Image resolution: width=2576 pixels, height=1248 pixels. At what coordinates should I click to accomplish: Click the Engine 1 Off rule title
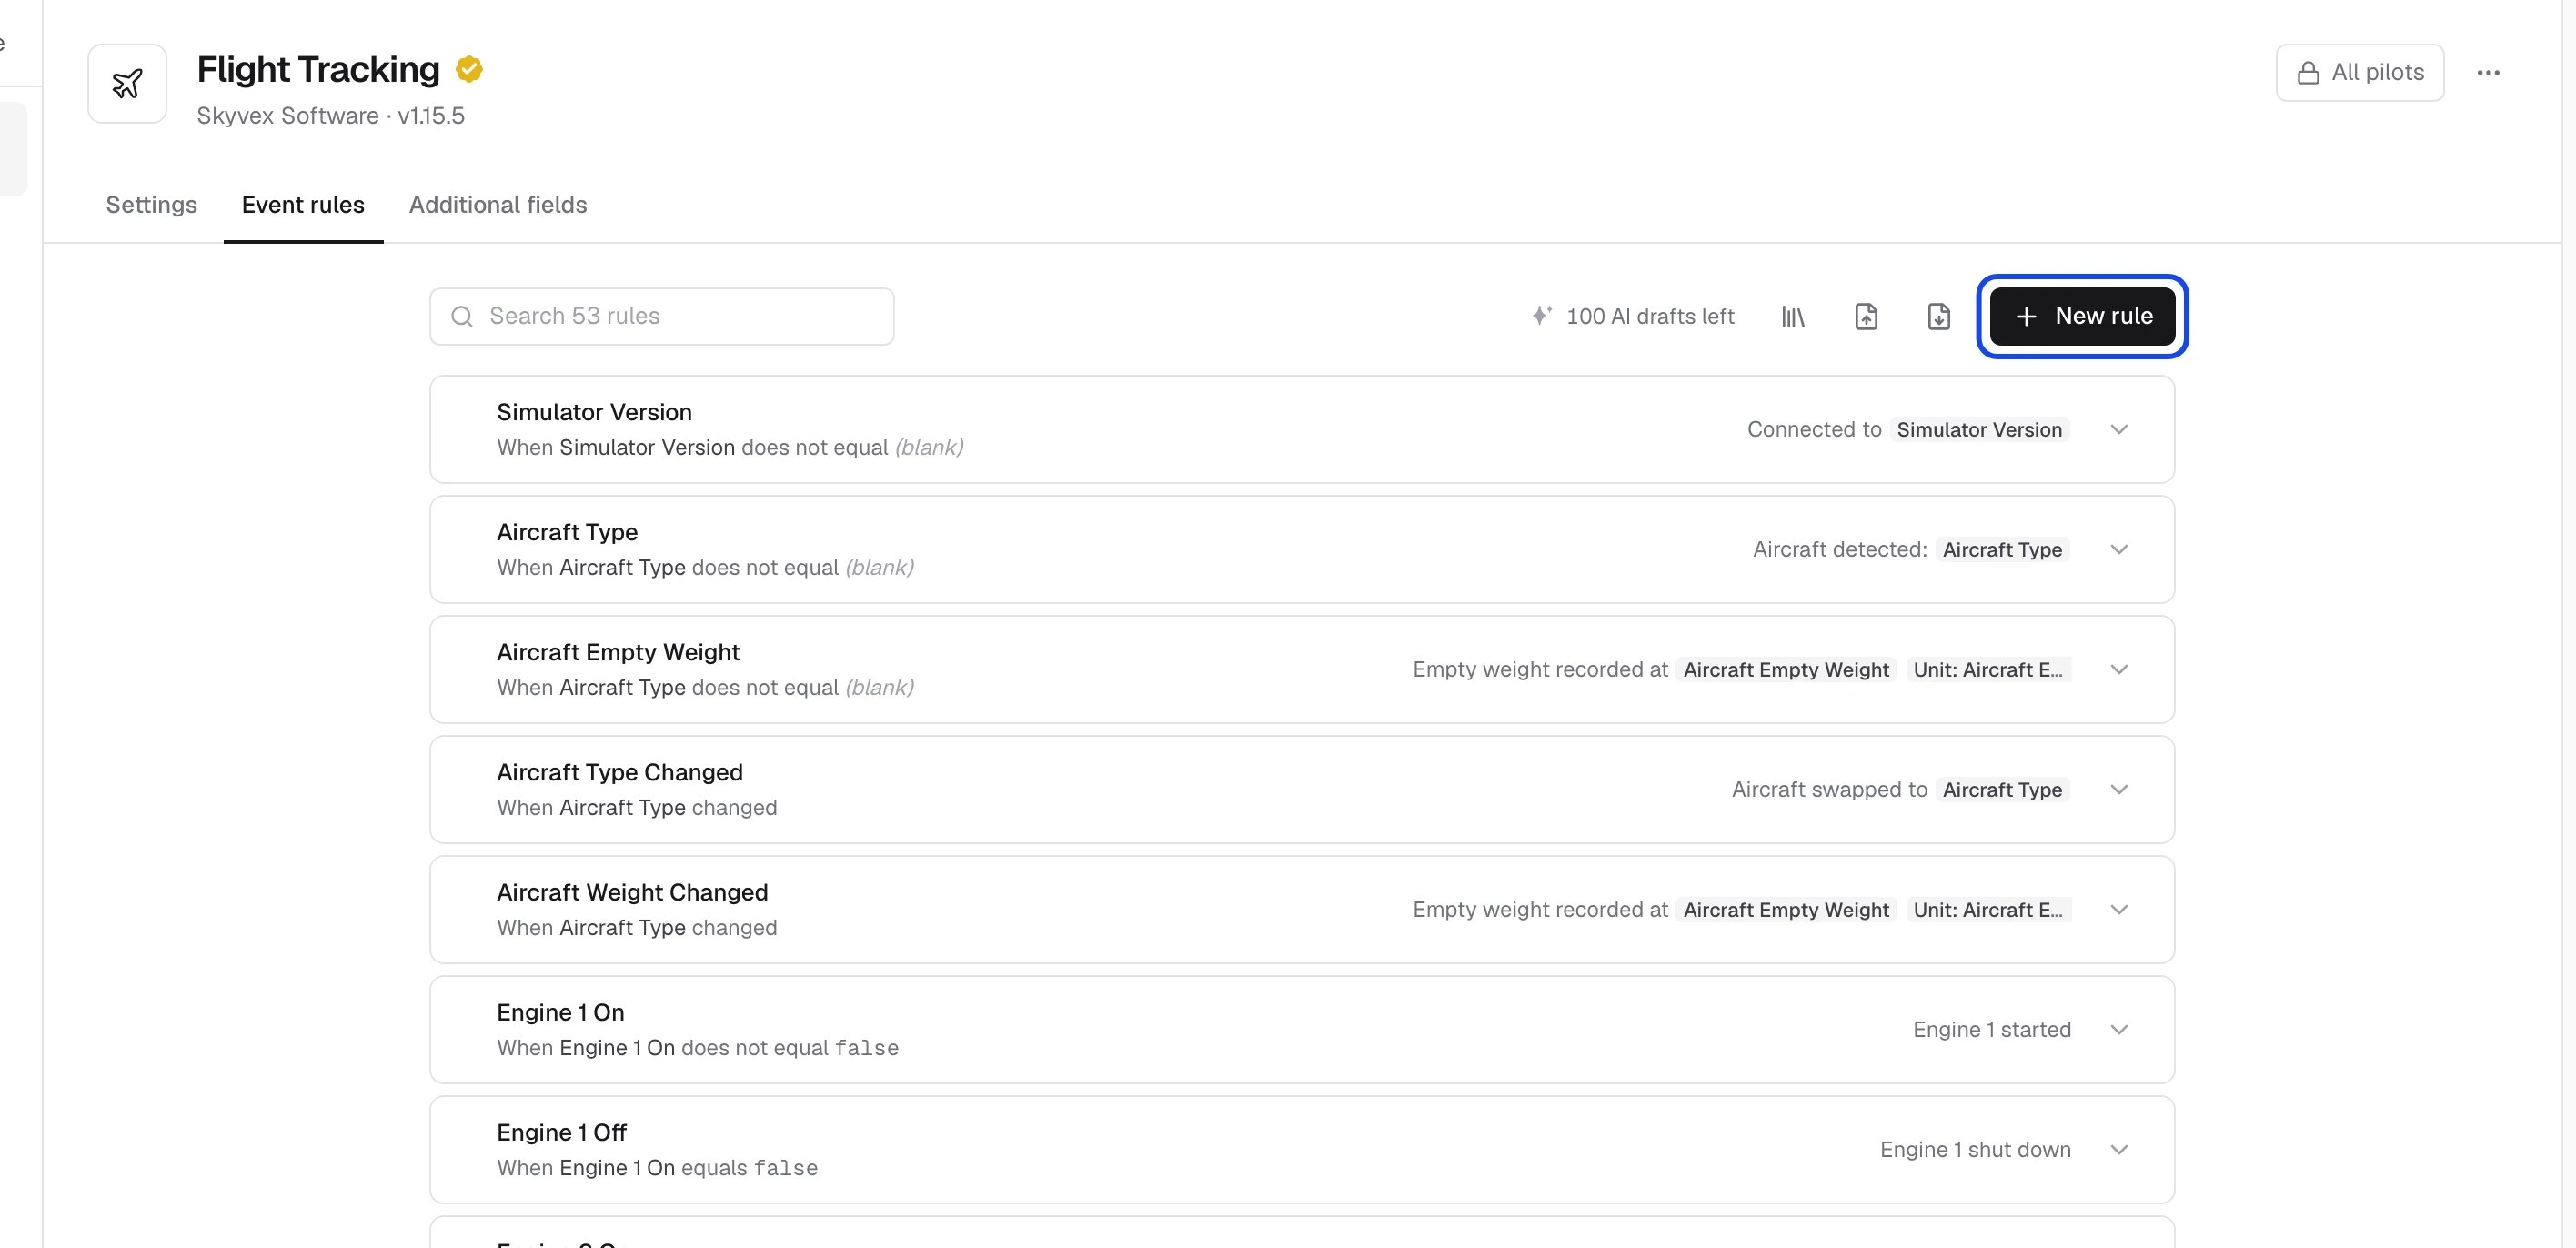562,1132
